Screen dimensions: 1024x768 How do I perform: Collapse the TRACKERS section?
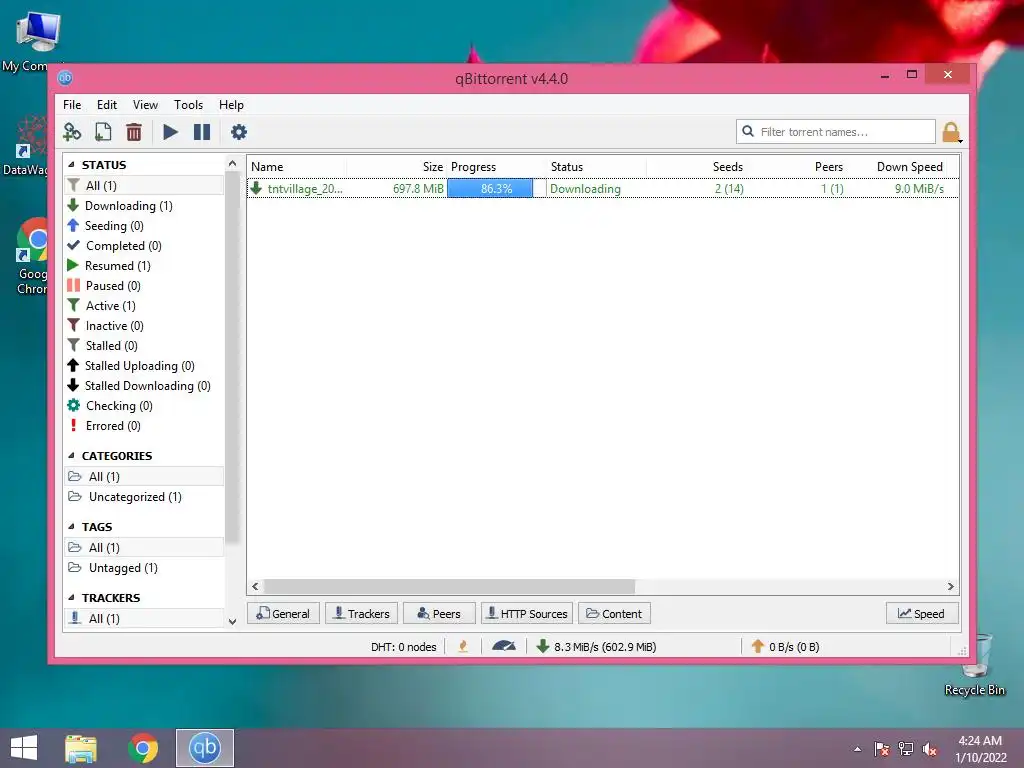(x=72, y=598)
